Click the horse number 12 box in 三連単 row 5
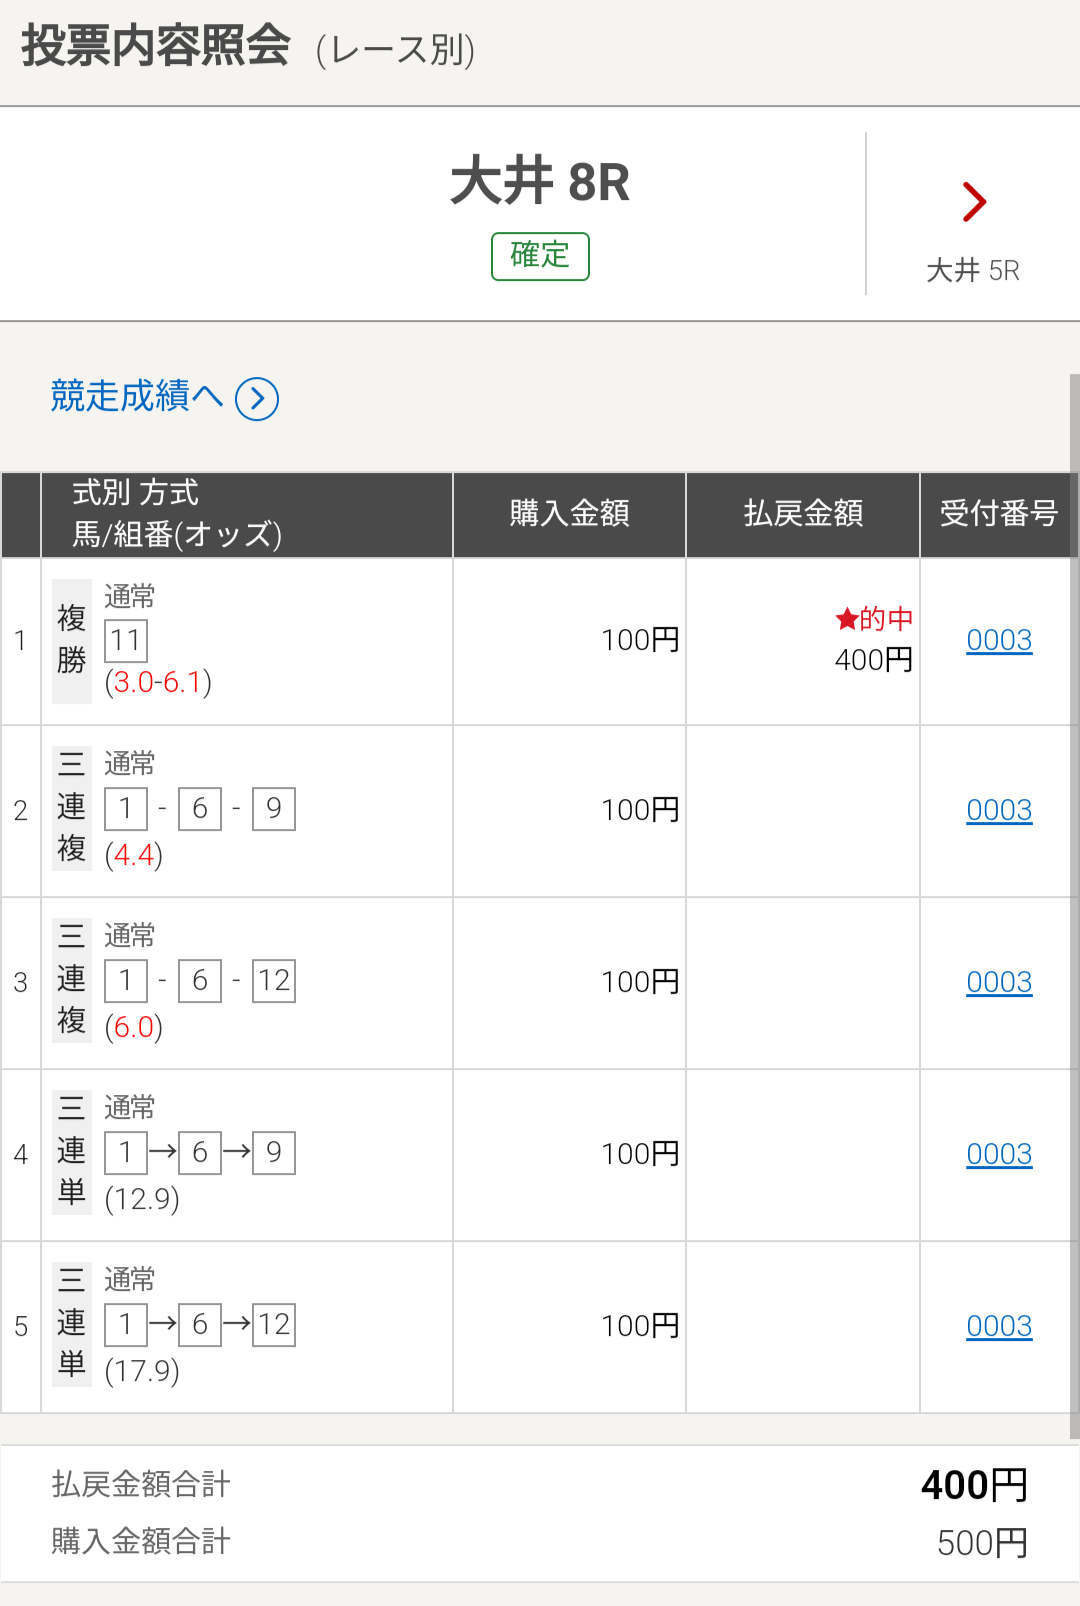1080x1606 pixels. pyautogui.click(x=274, y=1325)
